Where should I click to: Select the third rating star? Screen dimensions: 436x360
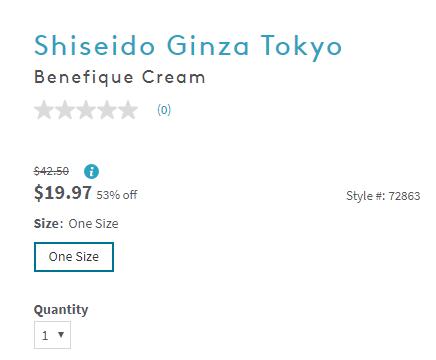tap(86, 110)
